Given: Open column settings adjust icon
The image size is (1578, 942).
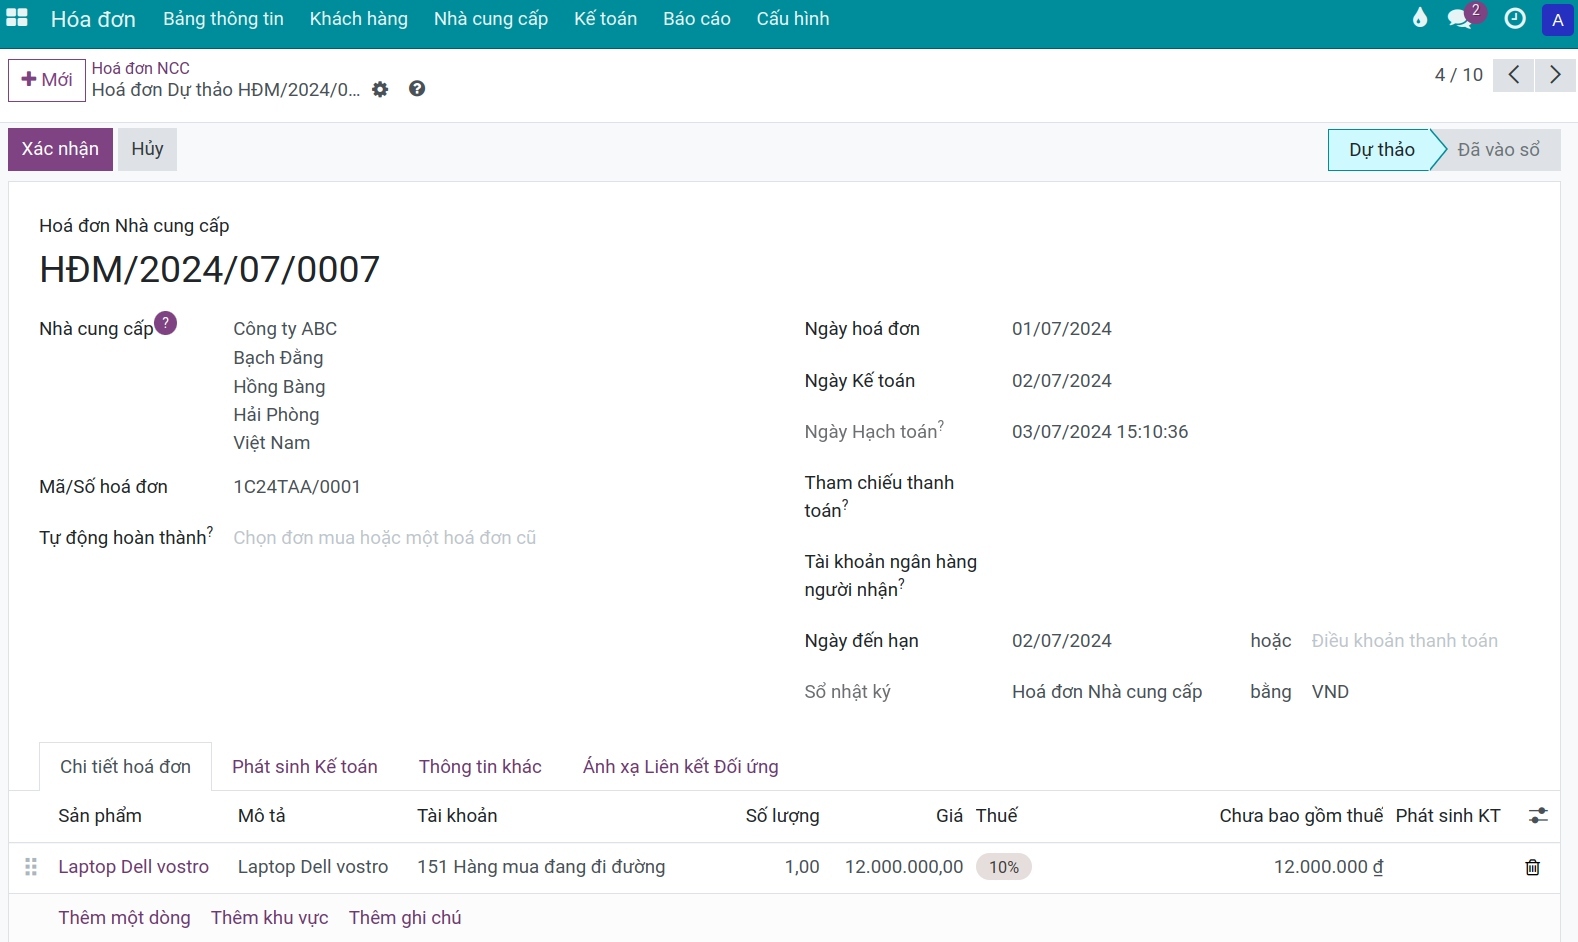Looking at the screenshot, I should 1538,816.
